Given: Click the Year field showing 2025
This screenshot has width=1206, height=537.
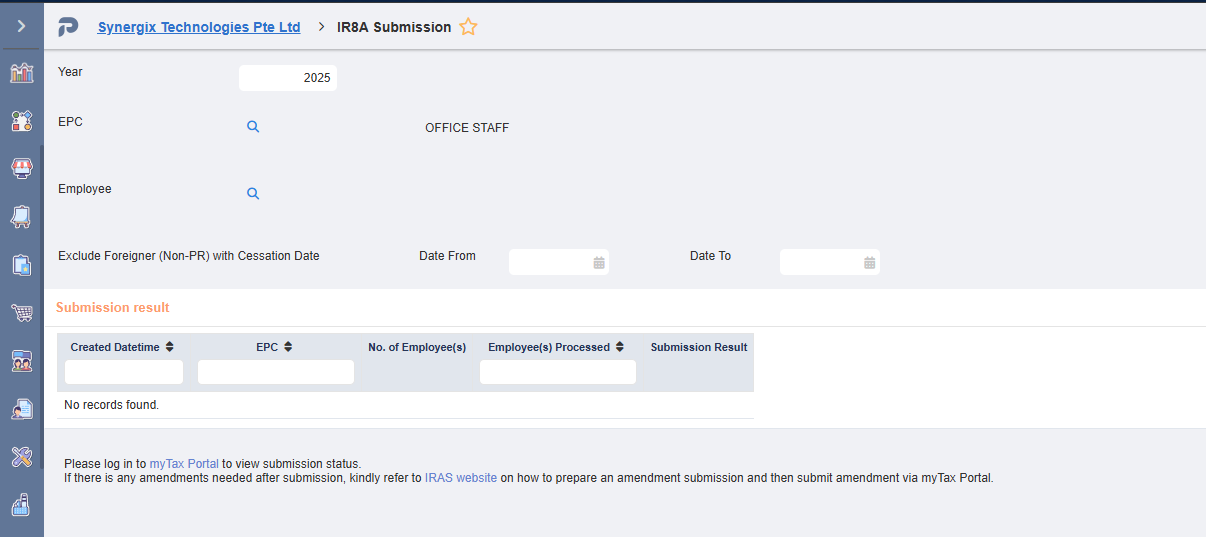Looking at the screenshot, I should [288, 78].
